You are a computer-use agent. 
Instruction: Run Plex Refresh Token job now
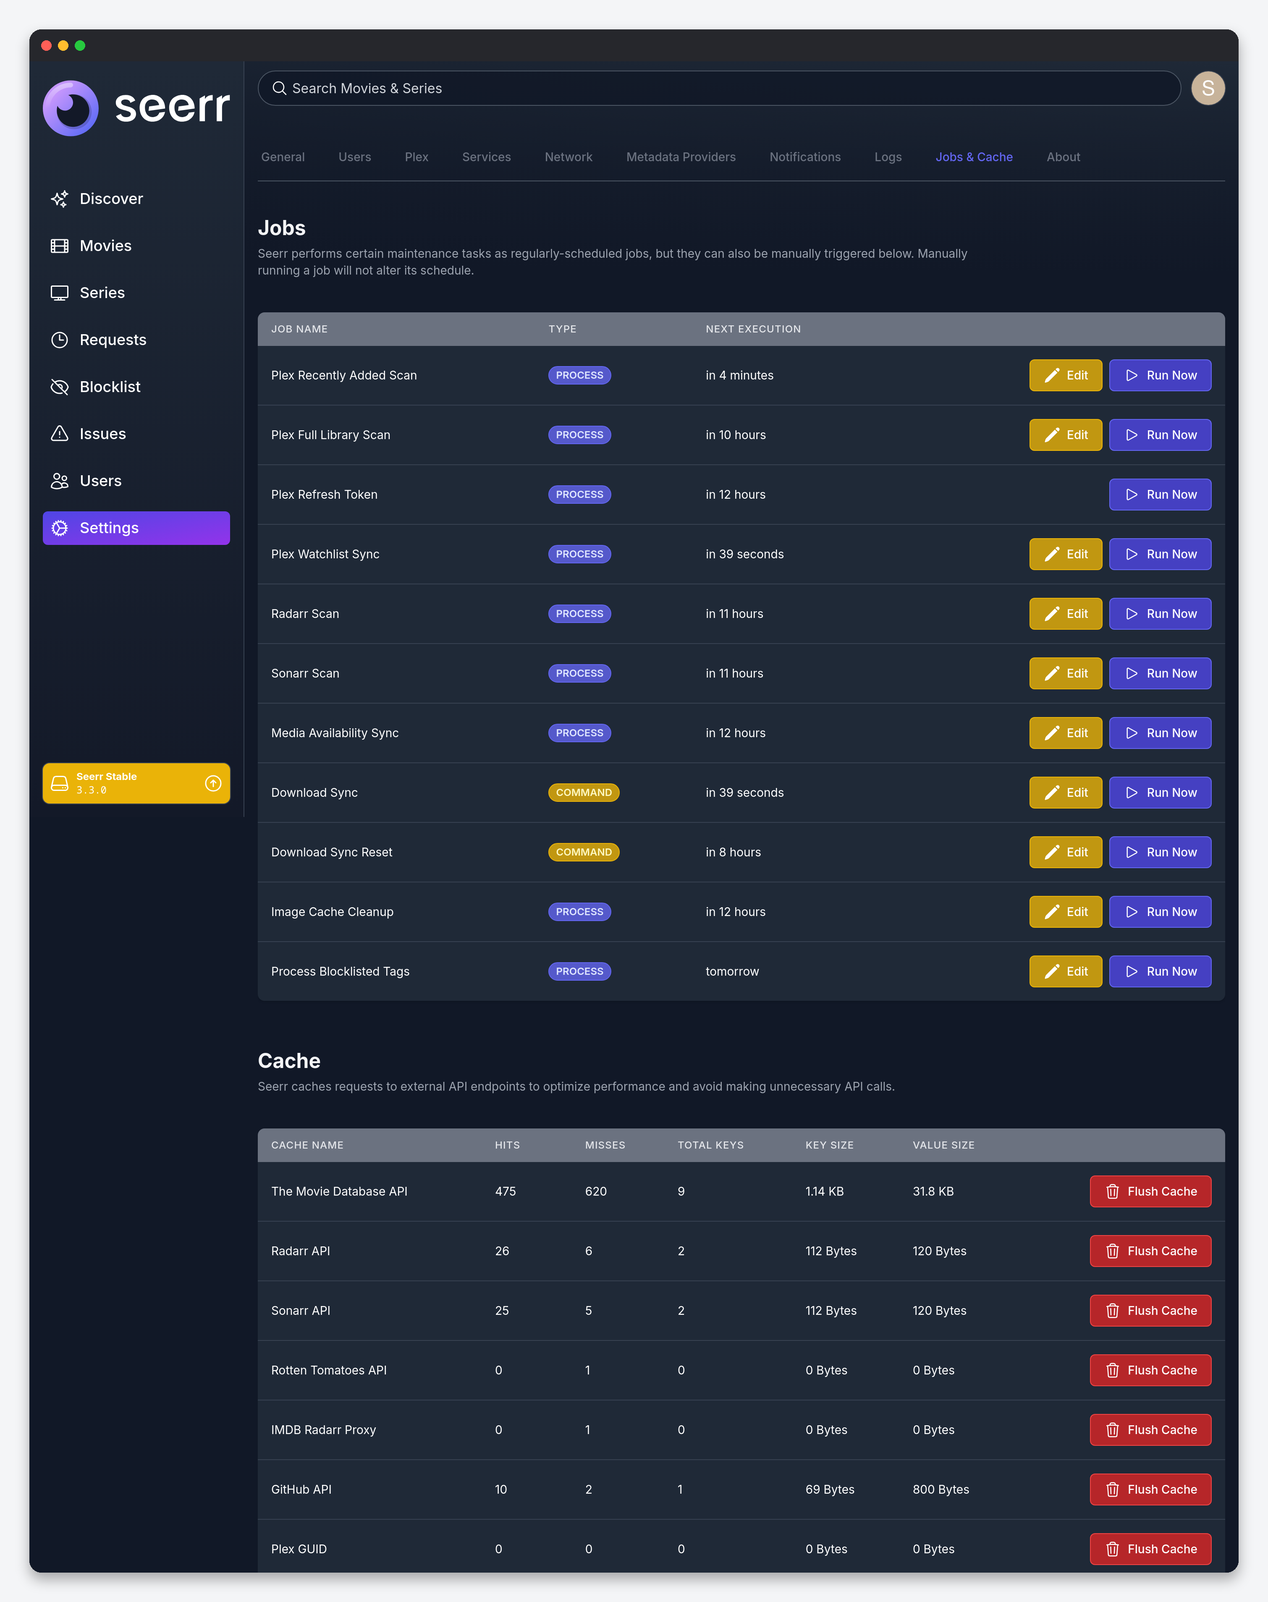(x=1160, y=494)
